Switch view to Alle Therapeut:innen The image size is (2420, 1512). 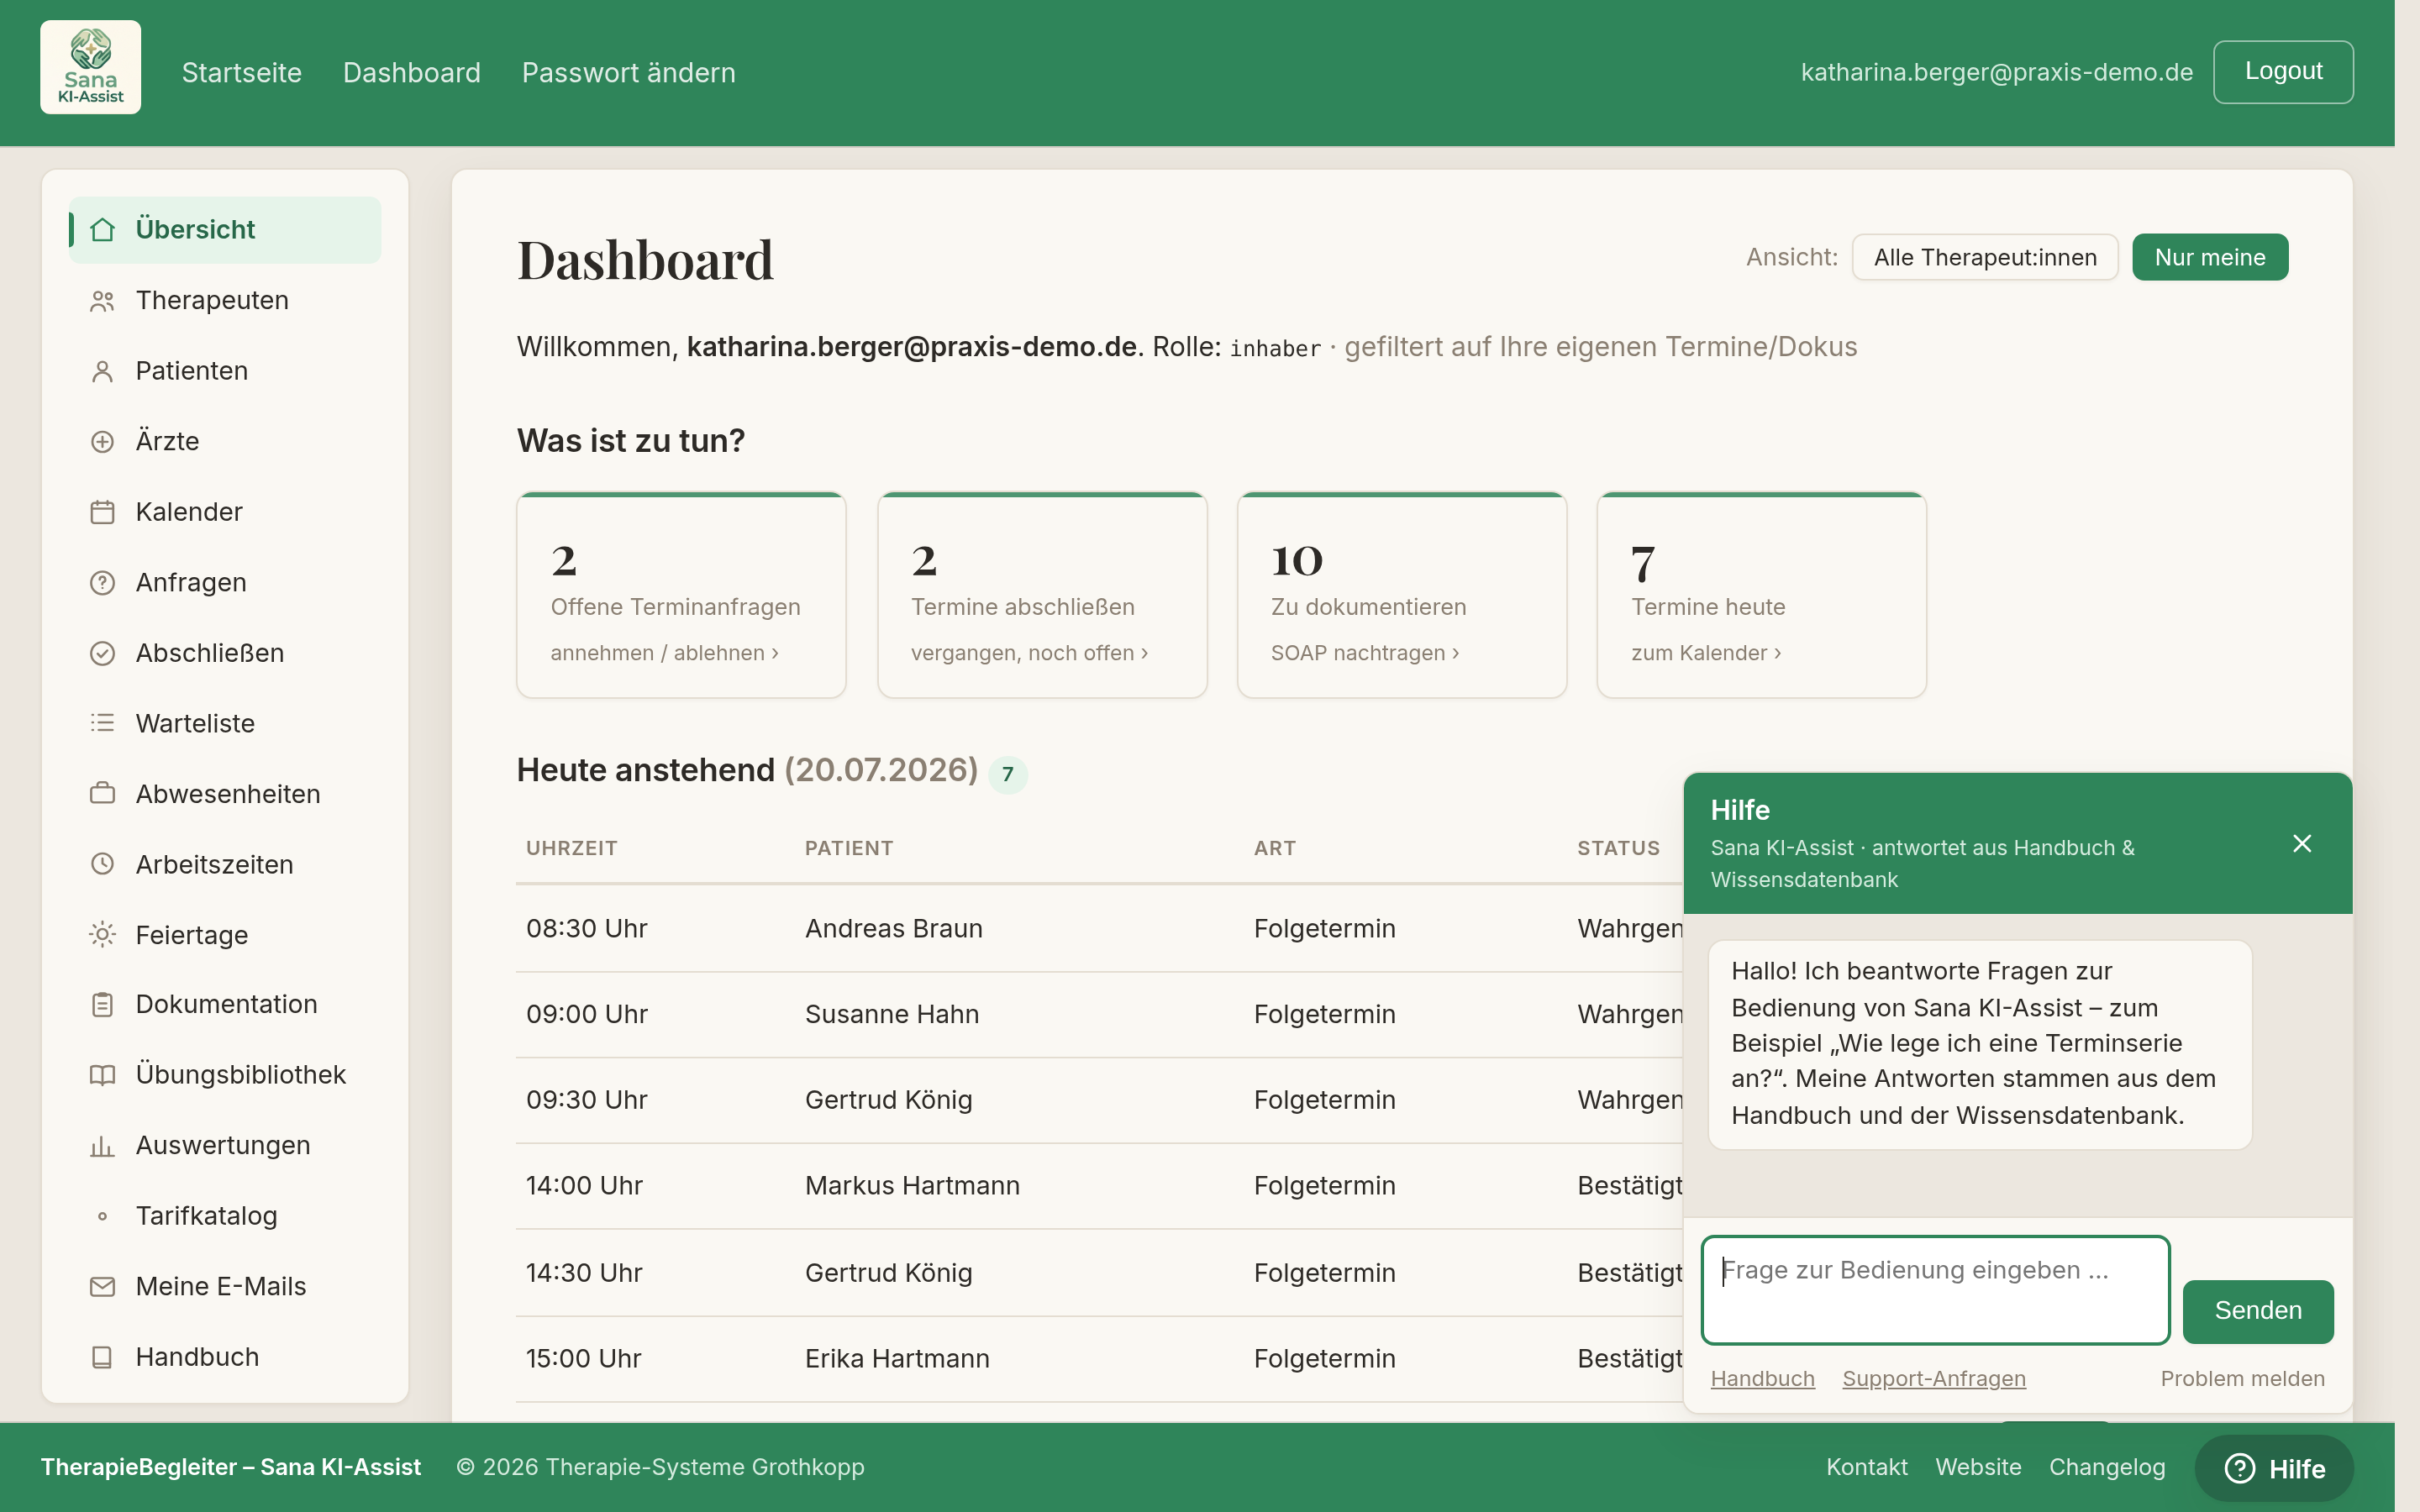click(x=1984, y=257)
